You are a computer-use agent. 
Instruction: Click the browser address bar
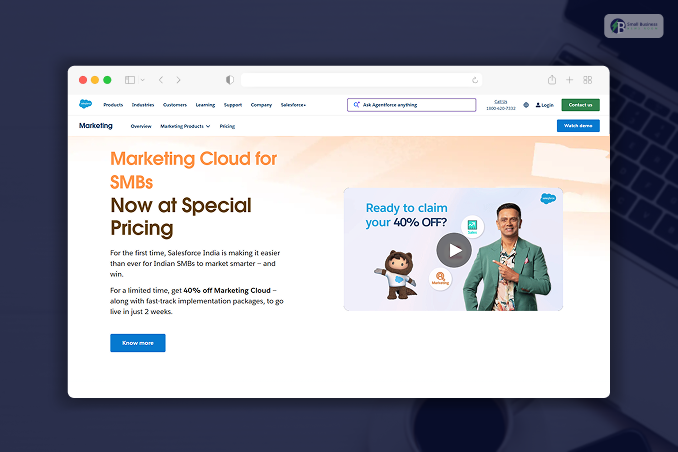coord(361,80)
